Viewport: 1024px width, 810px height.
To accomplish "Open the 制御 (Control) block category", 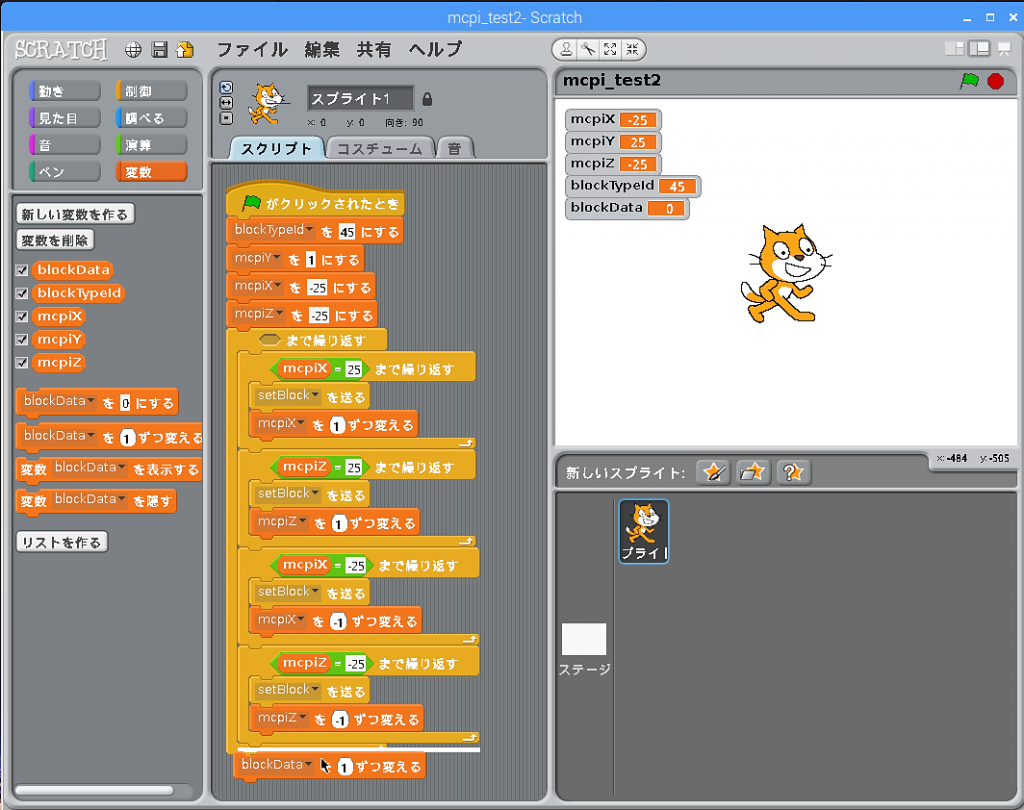I will (x=152, y=91).
